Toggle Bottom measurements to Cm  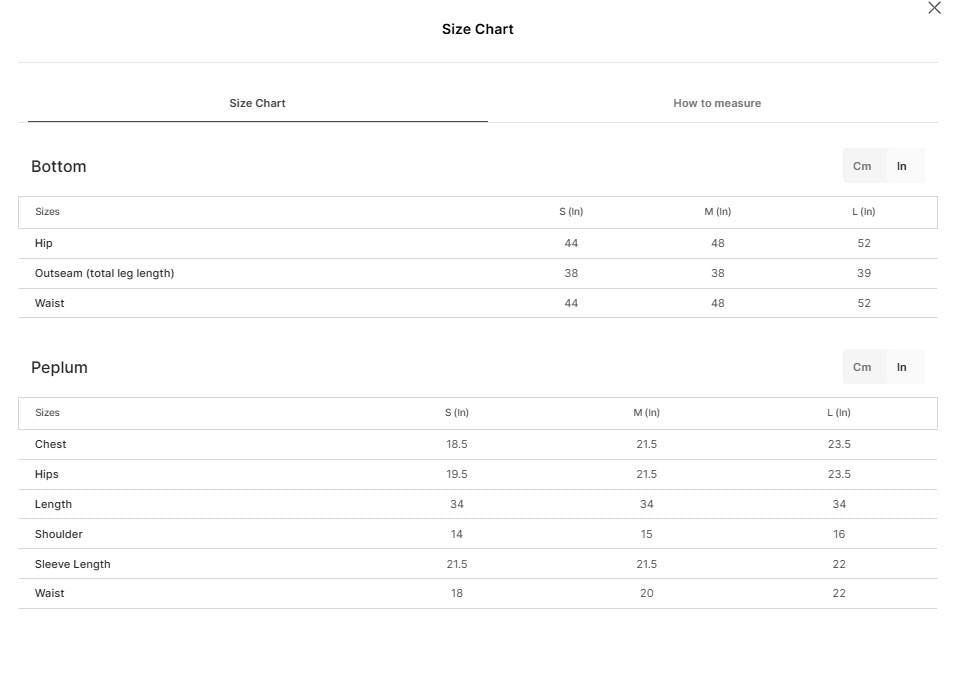point(862,166)
